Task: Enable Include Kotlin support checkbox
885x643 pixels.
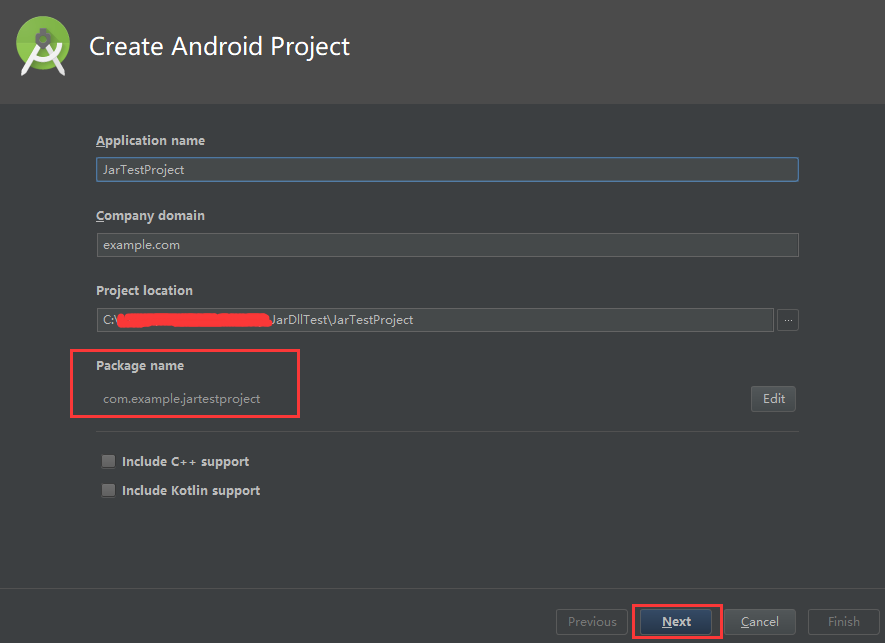Action: 108,490
